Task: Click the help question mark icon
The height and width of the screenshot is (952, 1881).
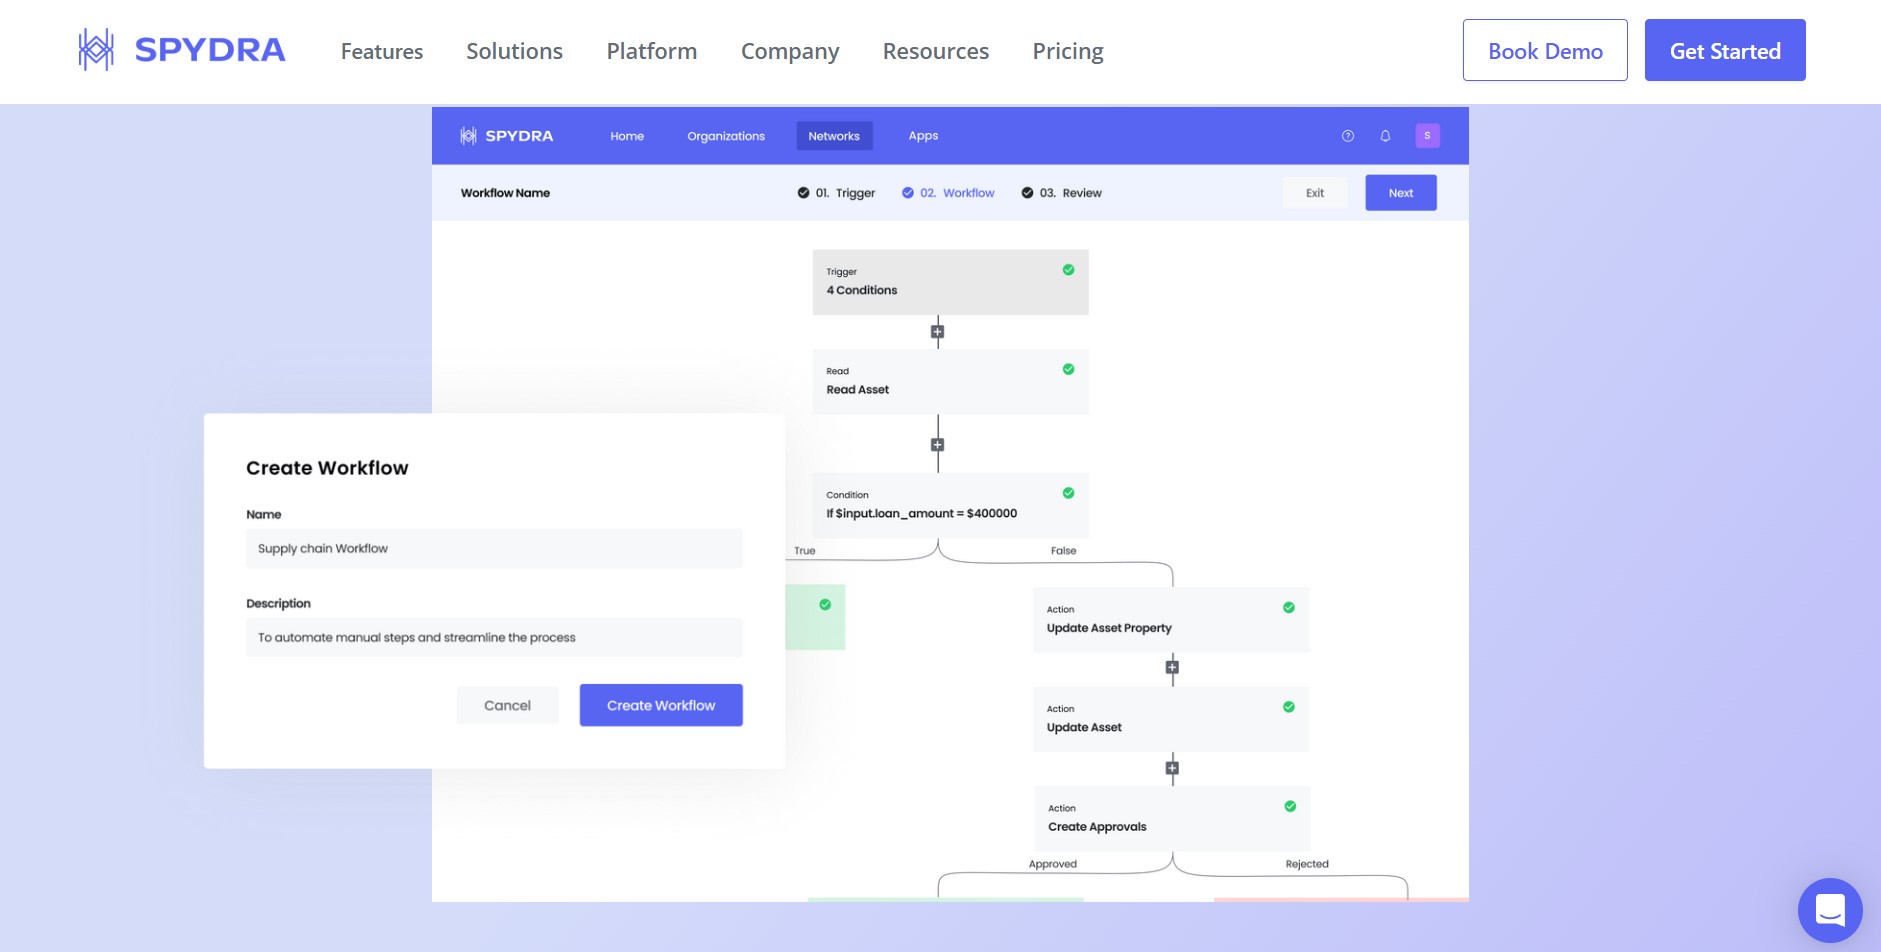Action: tap(1347, 136)
